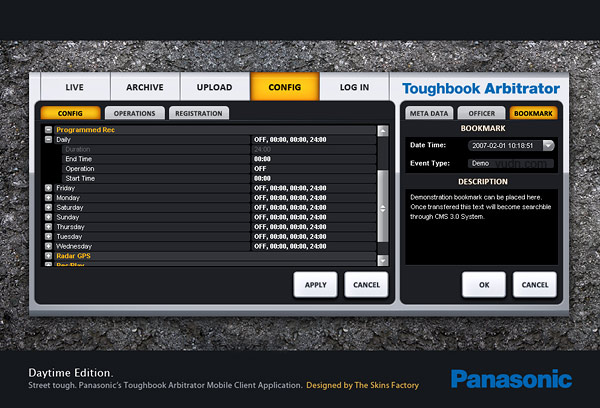This screenshot has width=600, height=408.
Task: Select the End Time row
Action: click(x=219, y=159)
